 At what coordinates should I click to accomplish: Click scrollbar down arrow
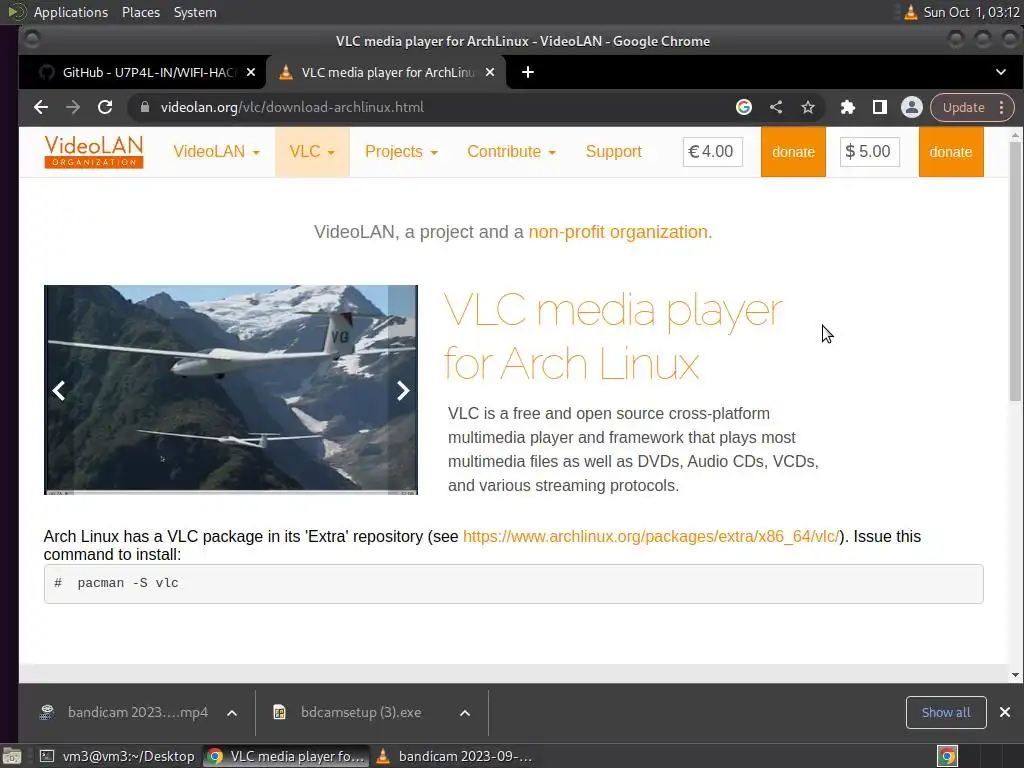[x=1015, y=675]
